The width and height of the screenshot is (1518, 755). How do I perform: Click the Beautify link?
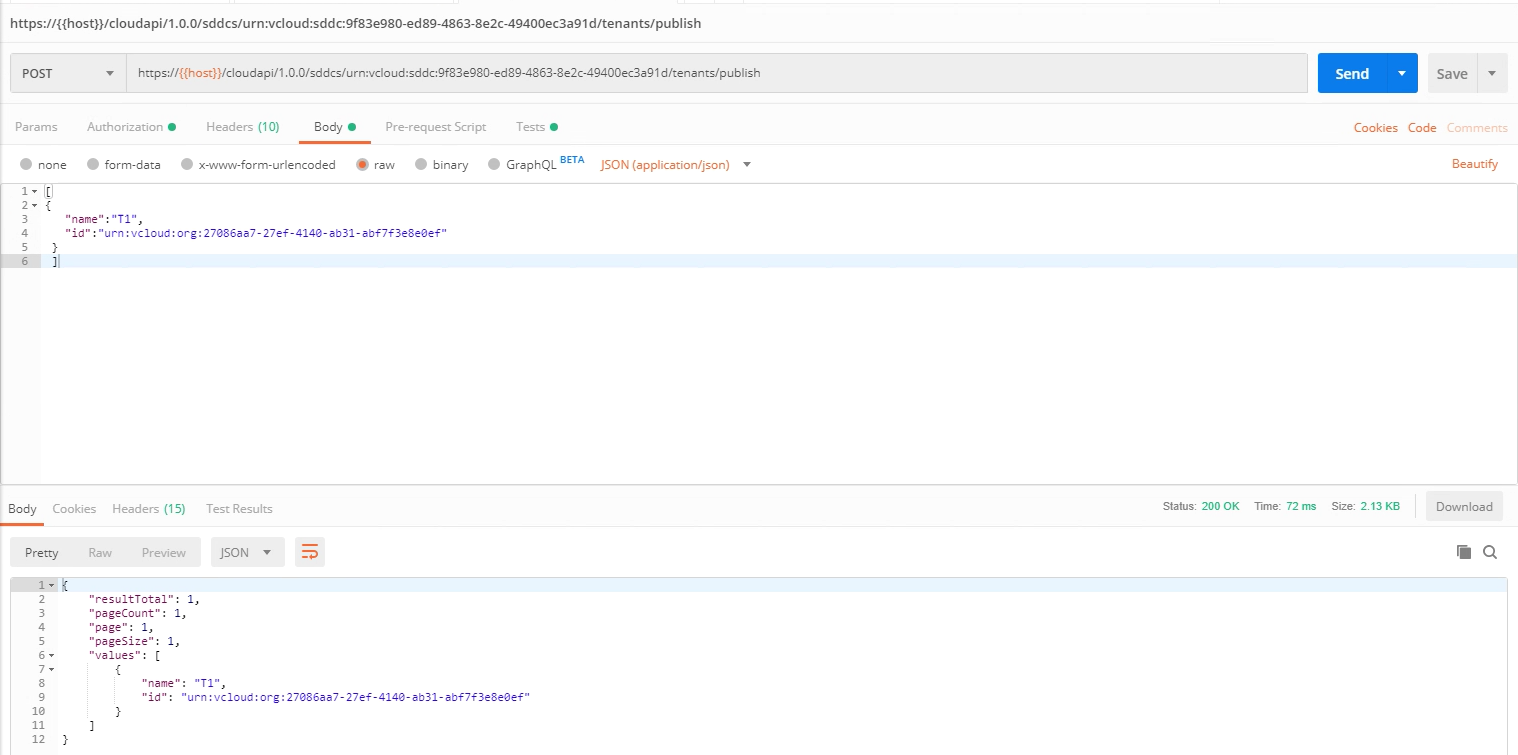tap(1474, 164)
